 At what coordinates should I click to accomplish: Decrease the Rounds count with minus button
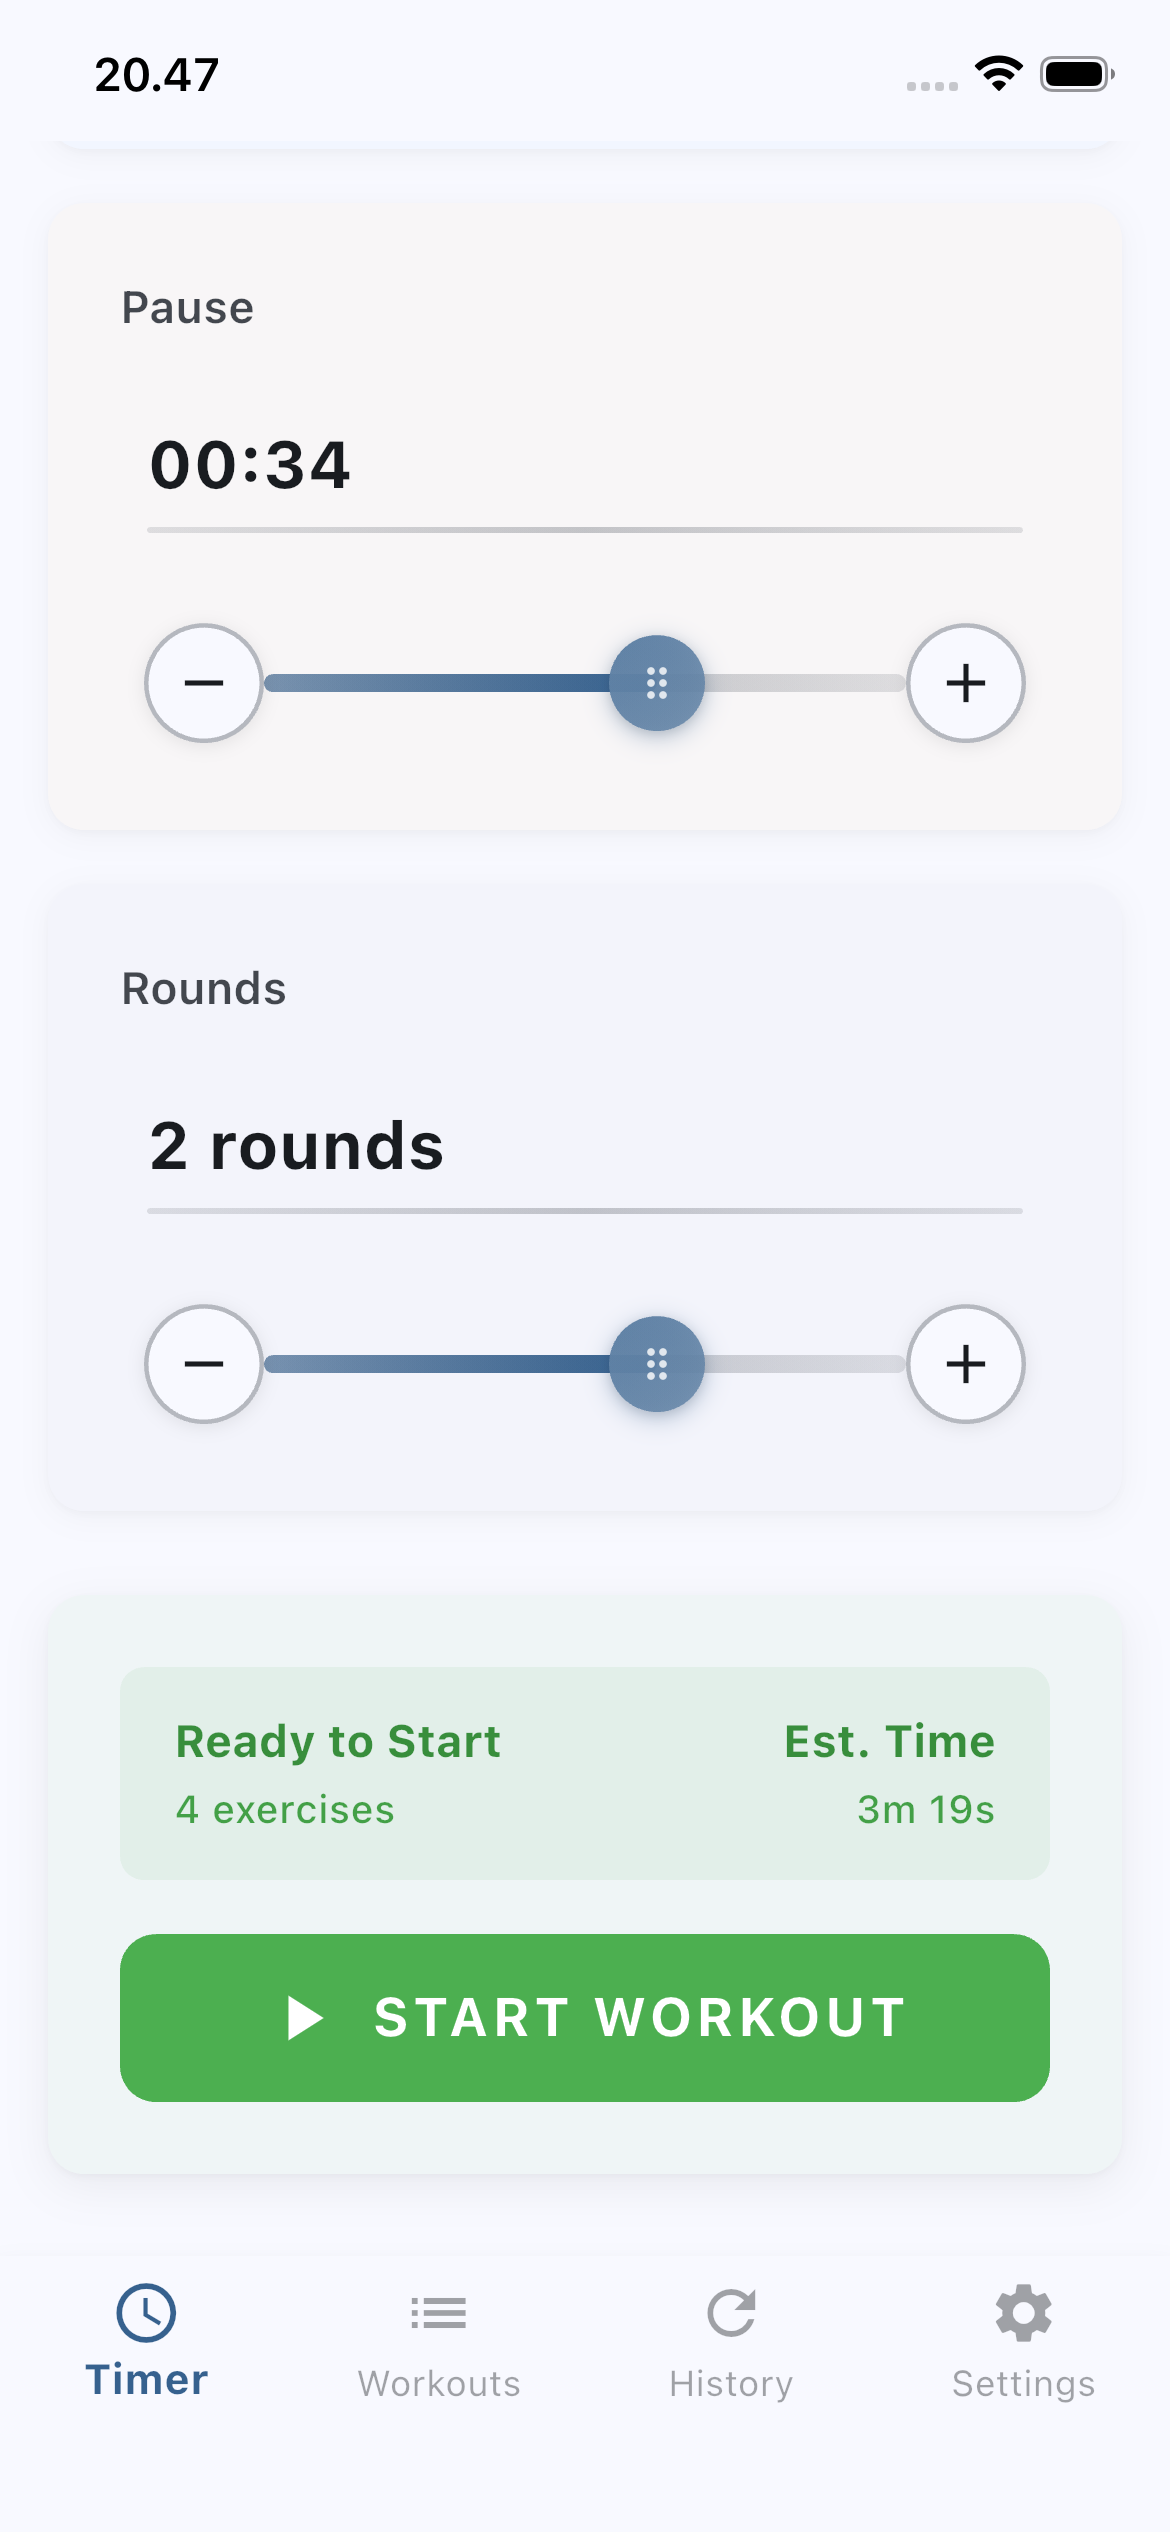[204, 1364]
